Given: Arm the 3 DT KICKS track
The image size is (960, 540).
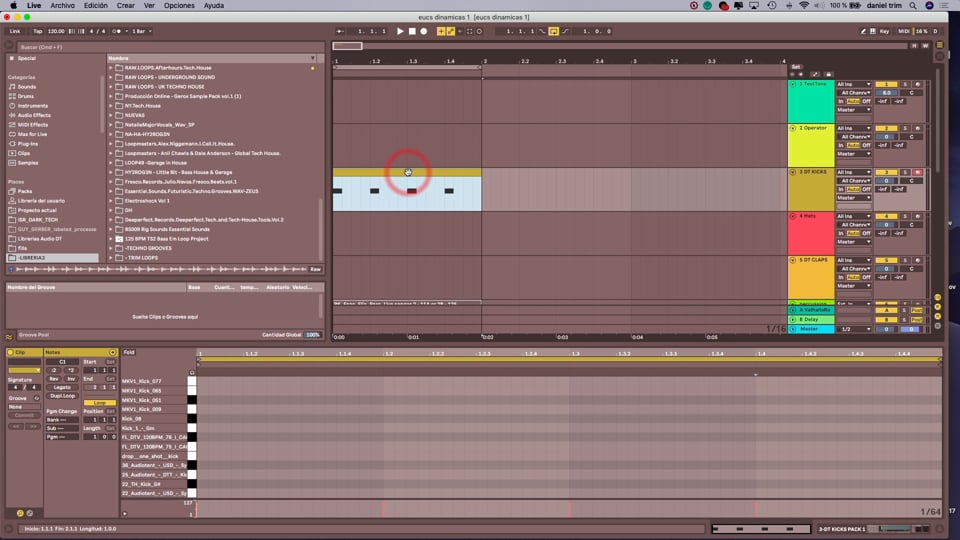Looking at the screenshot, I should [917, 173].
